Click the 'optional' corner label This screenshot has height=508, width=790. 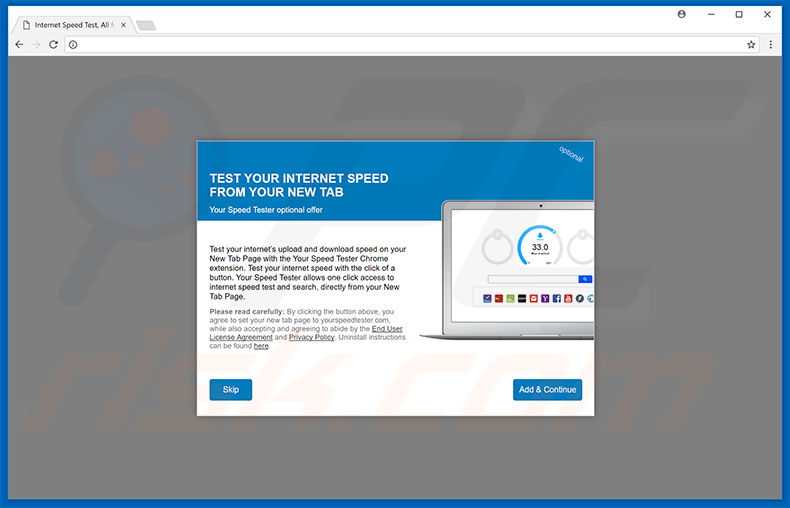[x=571, y=154]
